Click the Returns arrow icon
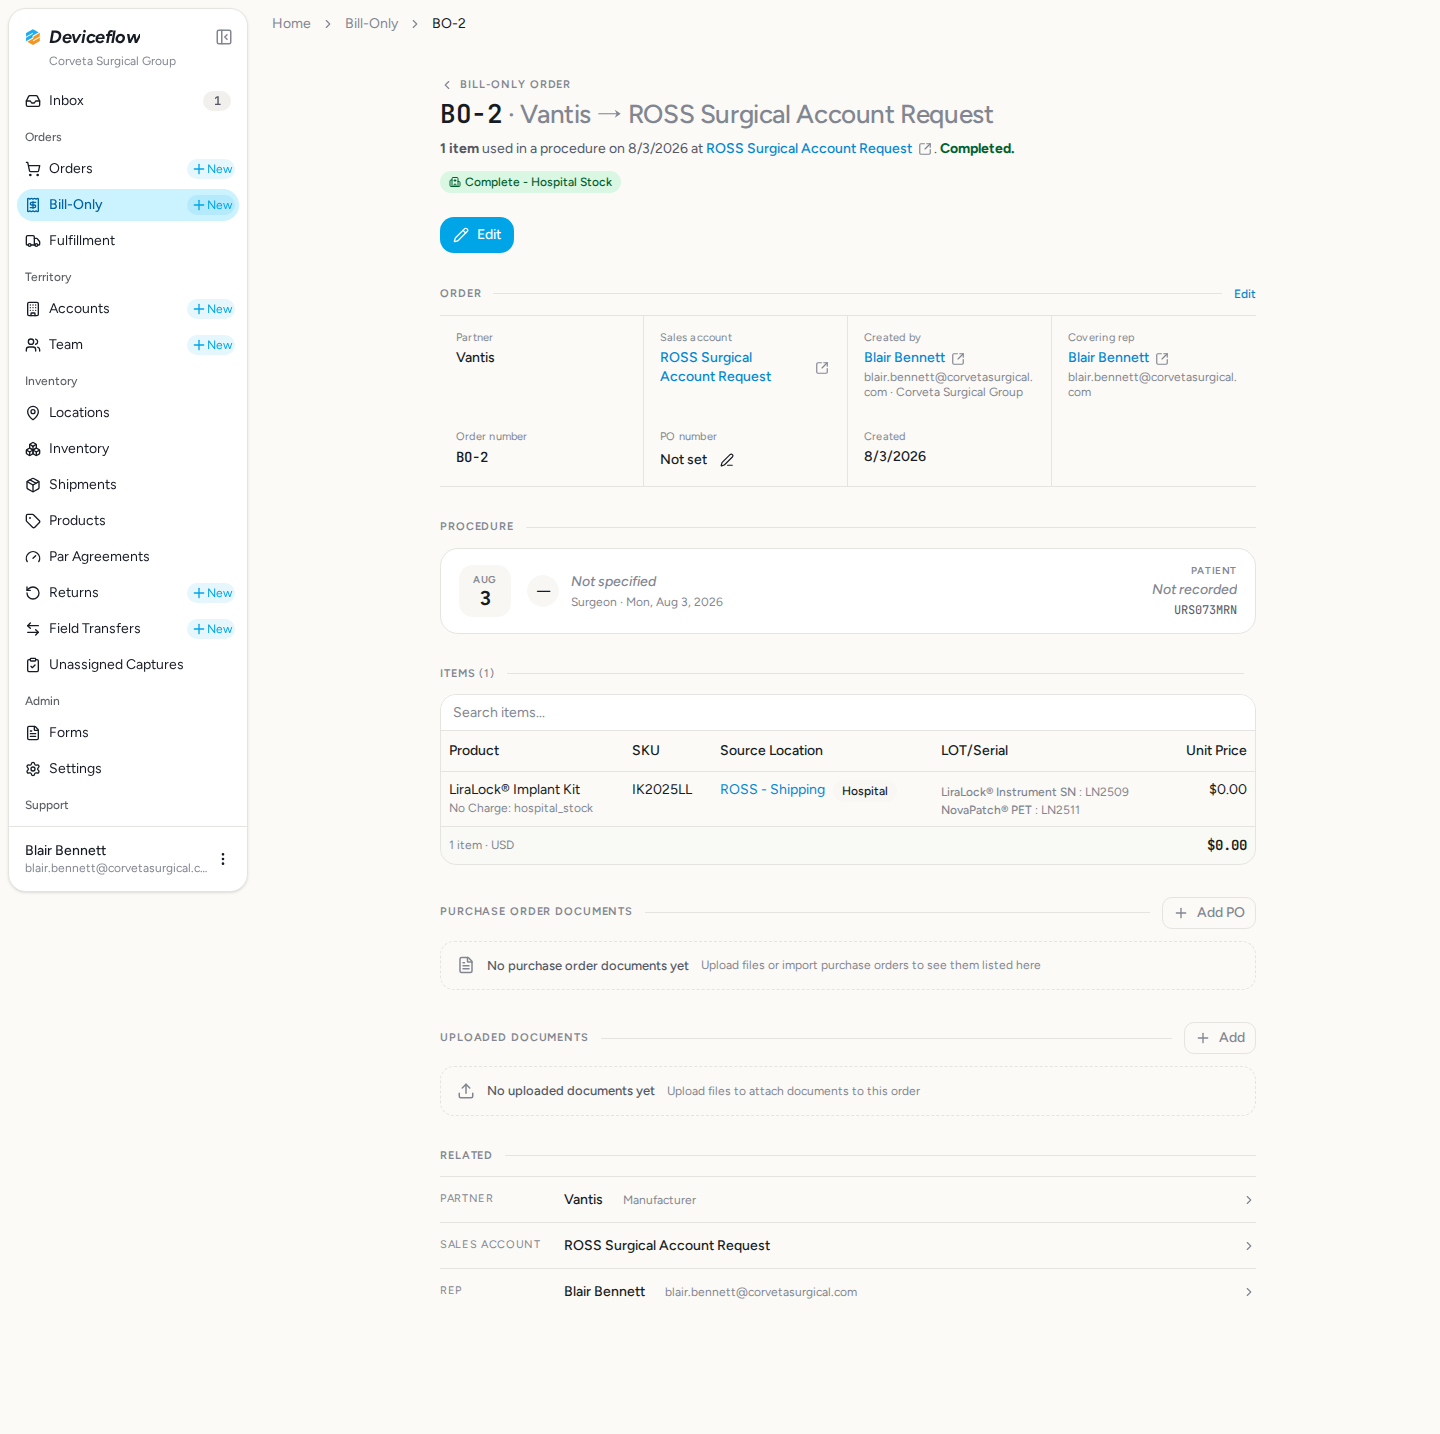The height and width of the screenshot is (1434, 1440). click(x=33, y=593)
